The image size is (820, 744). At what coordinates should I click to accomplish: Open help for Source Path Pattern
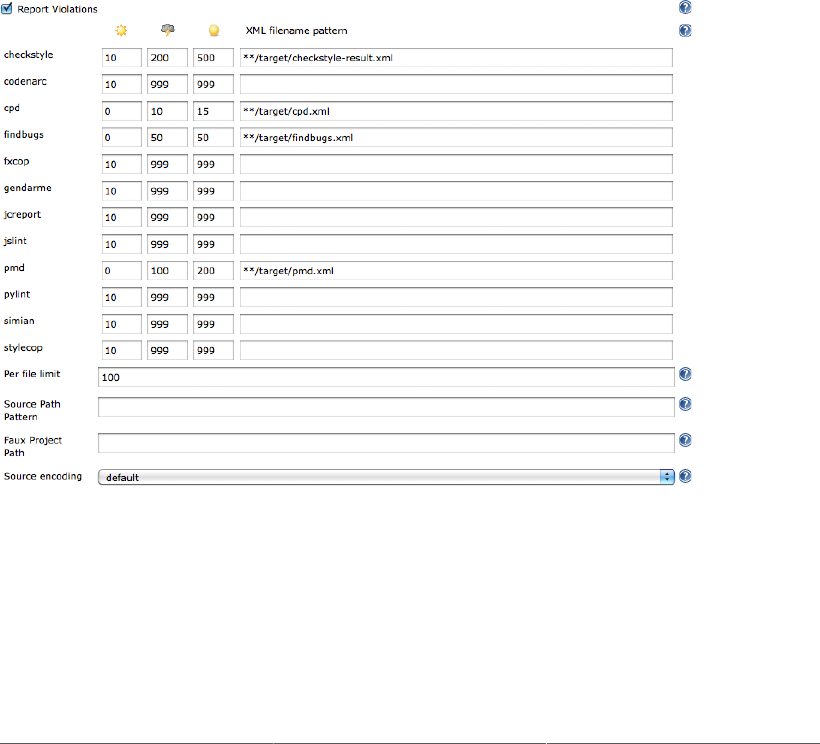click(x=685, y=404)
